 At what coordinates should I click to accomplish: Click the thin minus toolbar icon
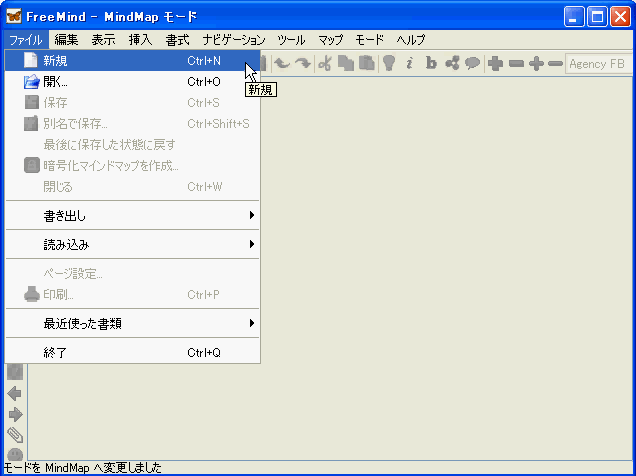pyautogui.click(x=555, y=64)
